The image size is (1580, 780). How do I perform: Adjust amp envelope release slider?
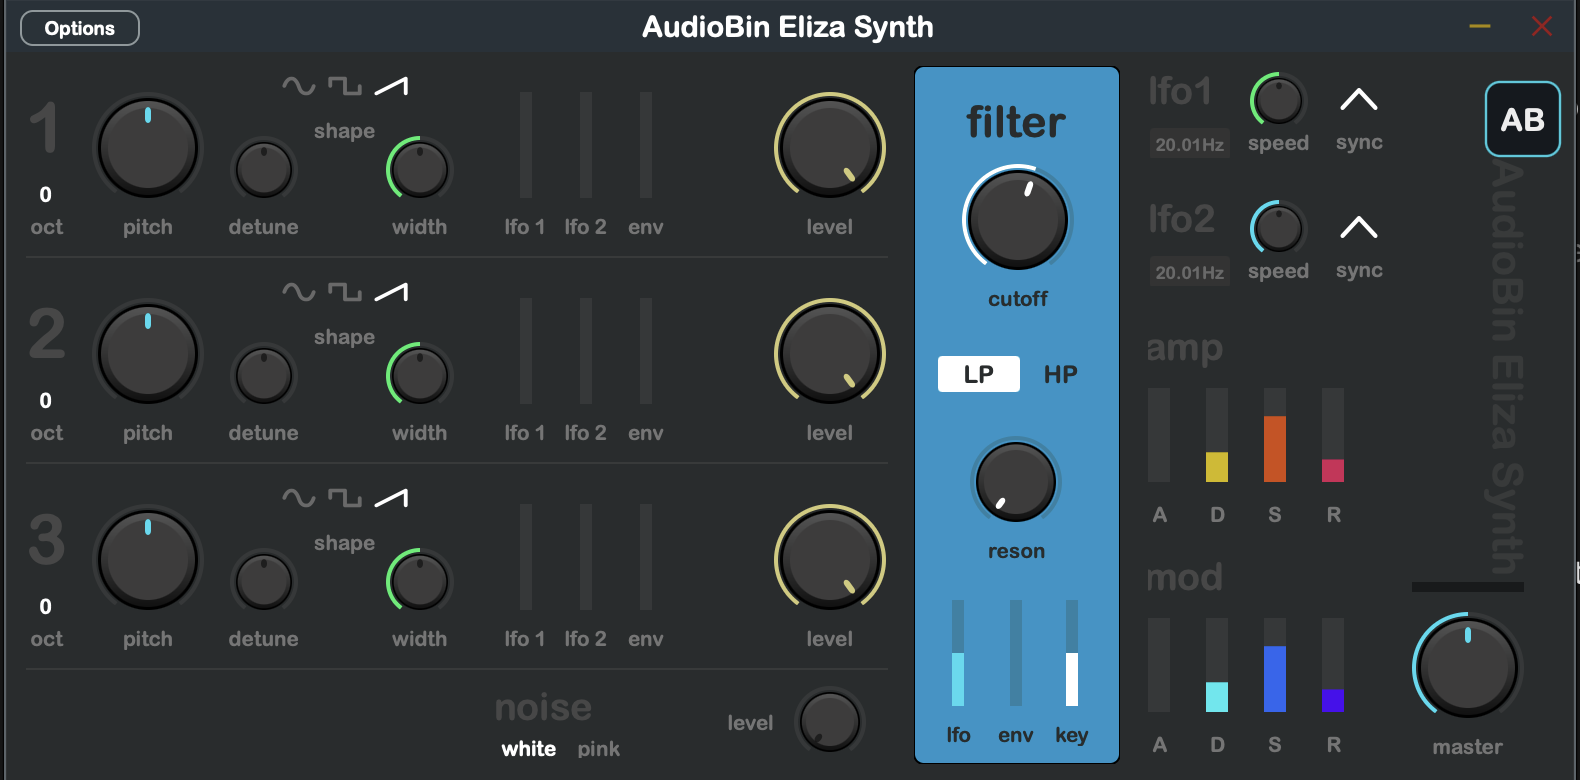(1333, 435)
